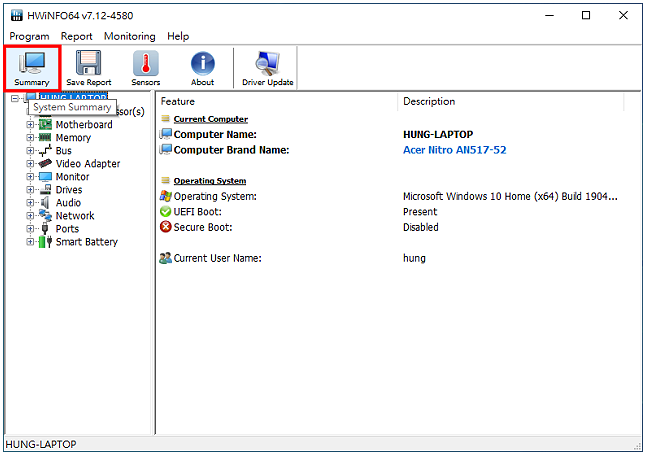The height and width of the screenshot is (456, 647).
Task: Click the Bus connector icon
Action: [x=45, y=151]
